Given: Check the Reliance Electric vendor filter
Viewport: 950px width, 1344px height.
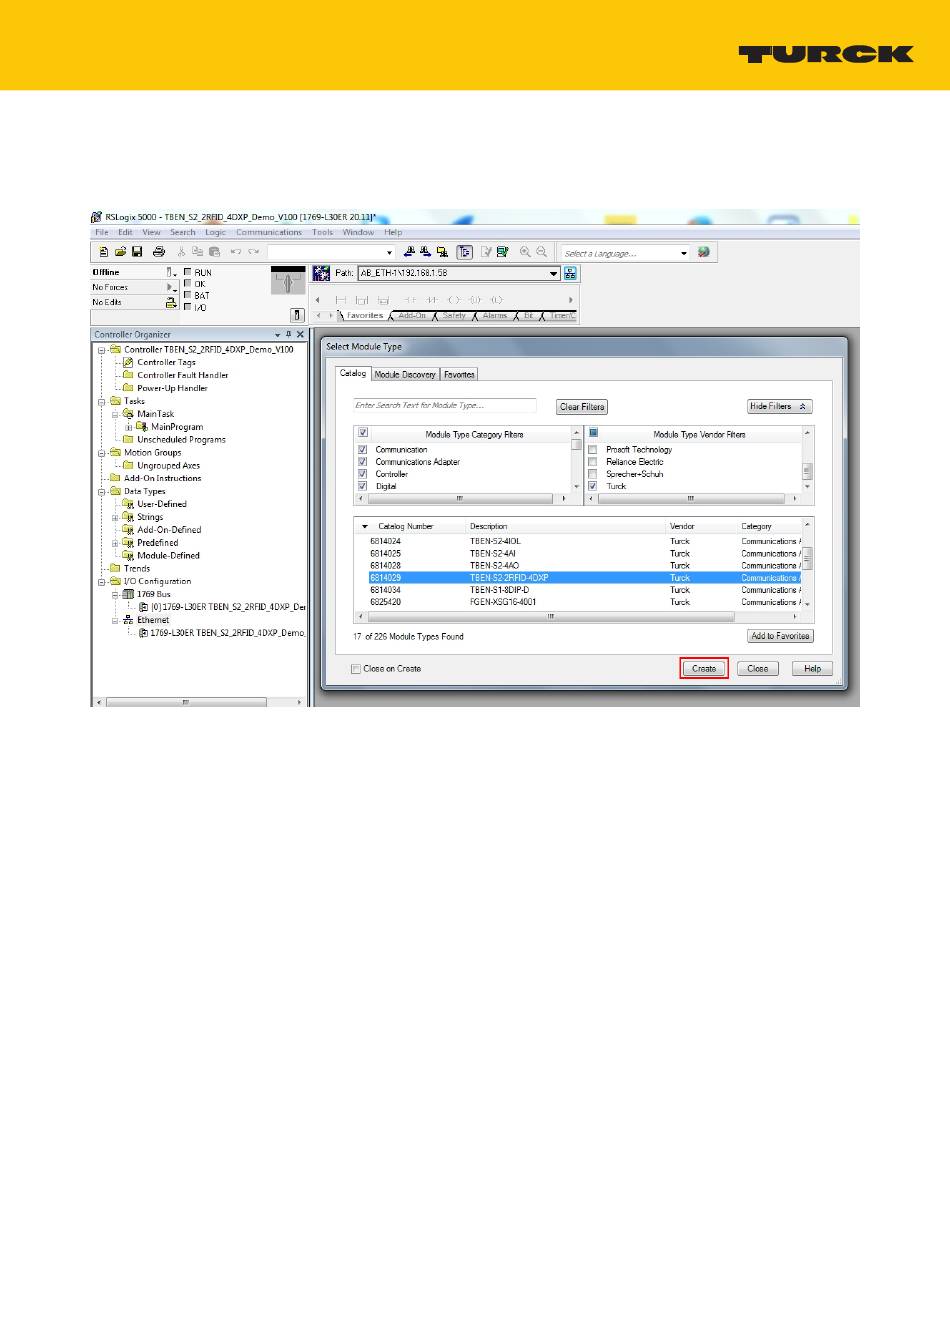Looking at the screenshot, I should pyautogui.click(x=593, y=462).
